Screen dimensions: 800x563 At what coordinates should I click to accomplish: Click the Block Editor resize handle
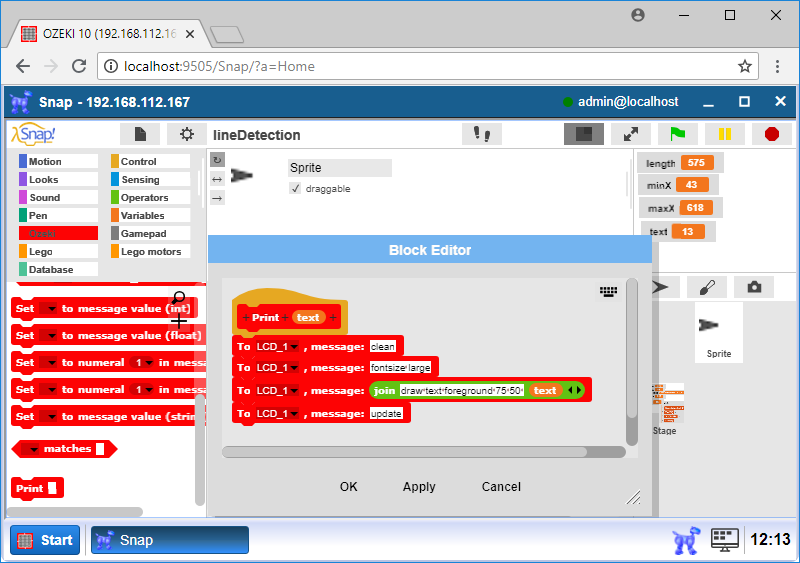pos(634,497)
